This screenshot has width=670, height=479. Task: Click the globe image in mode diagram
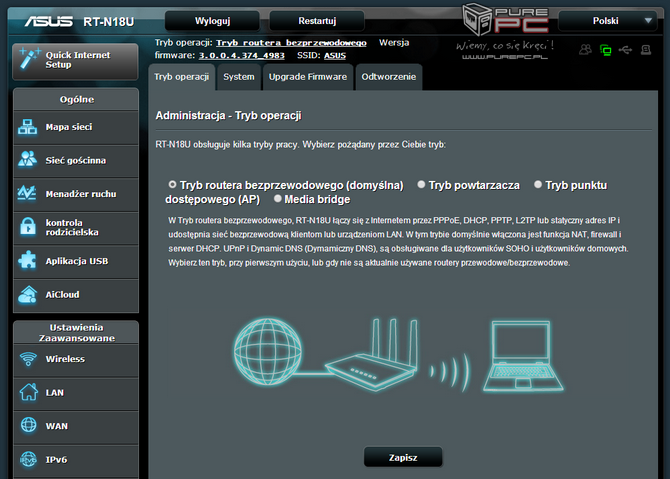tap(267, 352)
